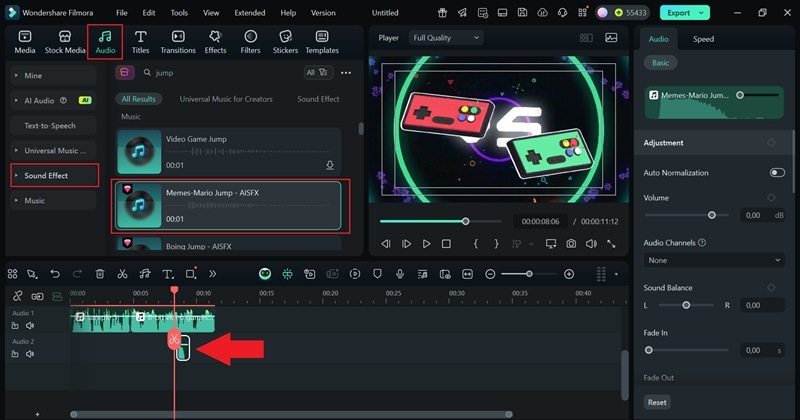Toggle the Adjustment keyframe diamond
Viewport: 800px width, 420px height.
[771, 143]
